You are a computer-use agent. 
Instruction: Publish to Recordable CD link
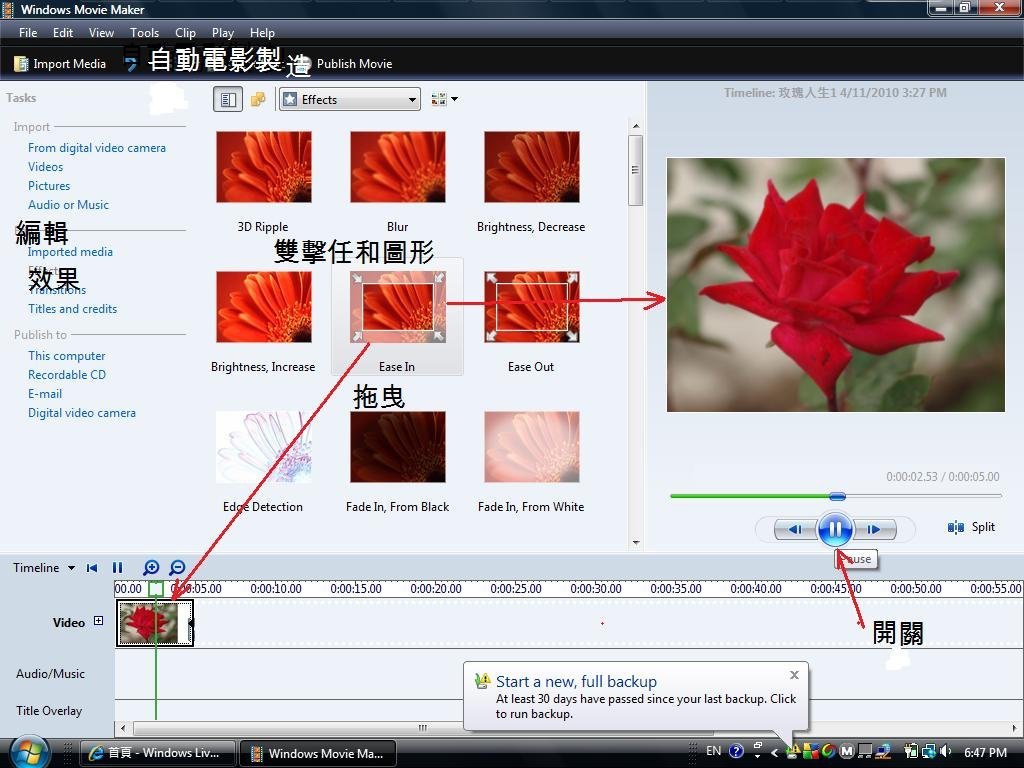coord(67,374)
